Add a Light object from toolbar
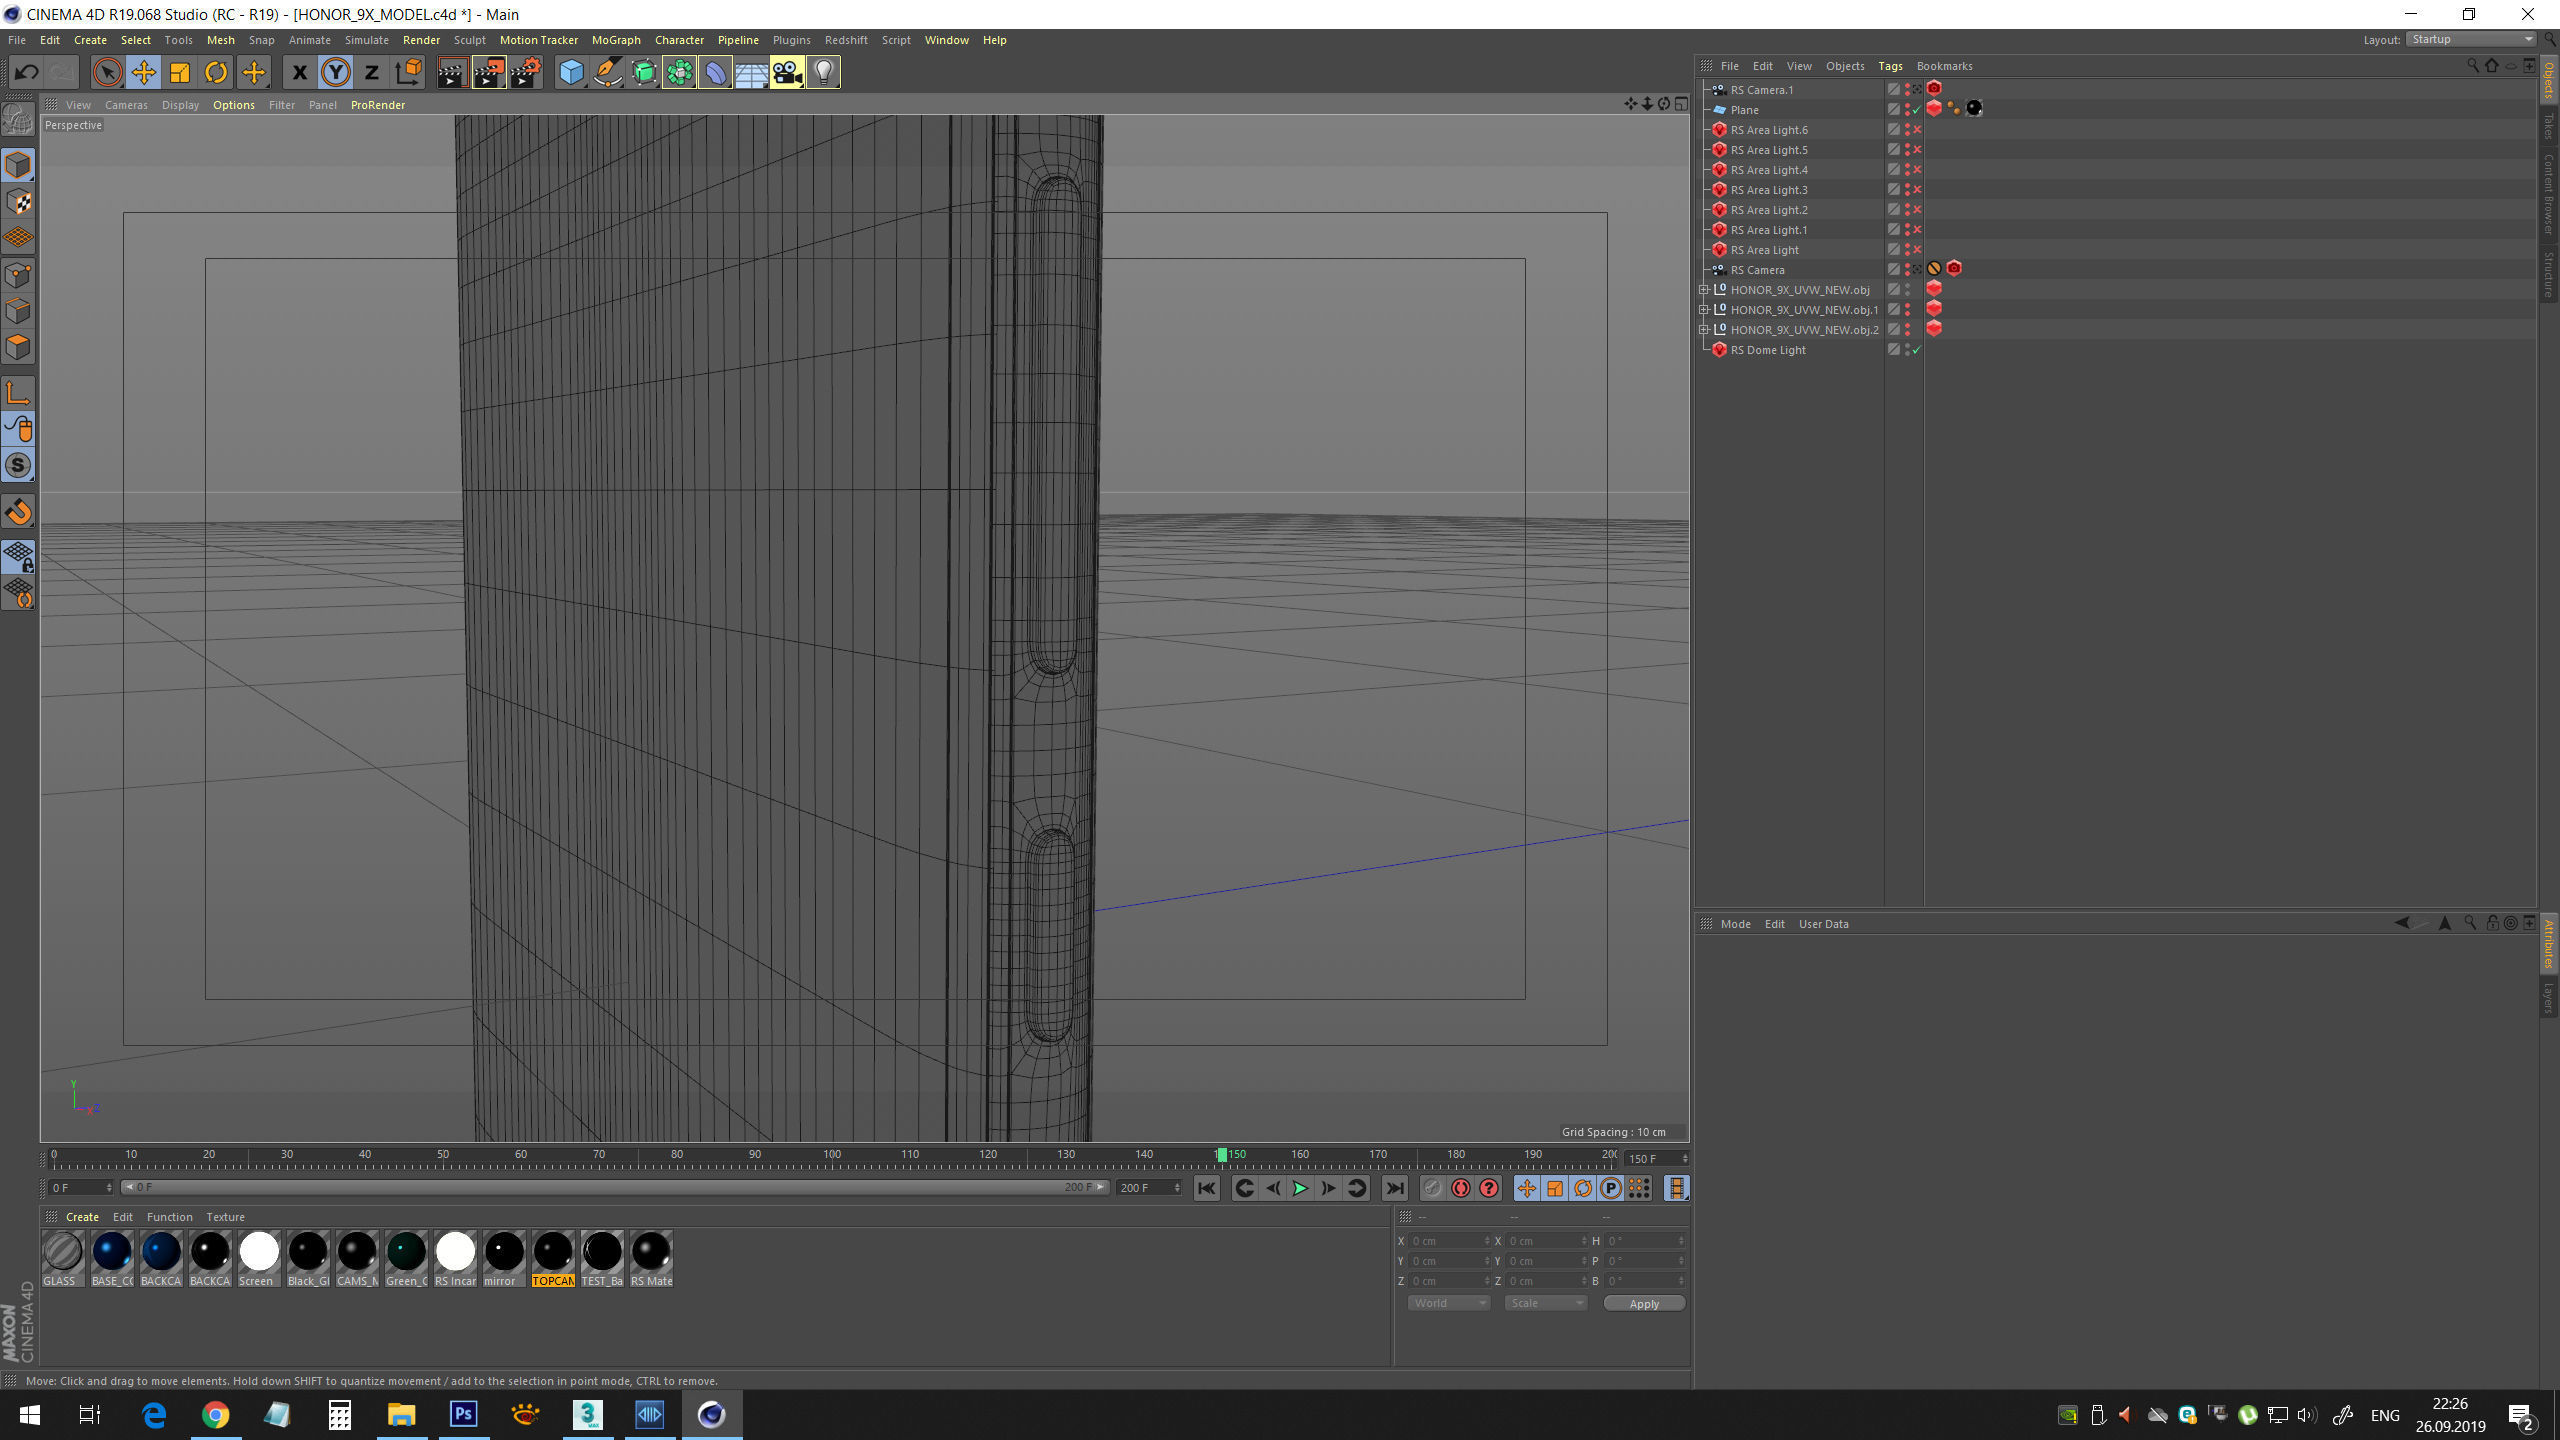2560x1440 pixels. click(x=823, y=72)
